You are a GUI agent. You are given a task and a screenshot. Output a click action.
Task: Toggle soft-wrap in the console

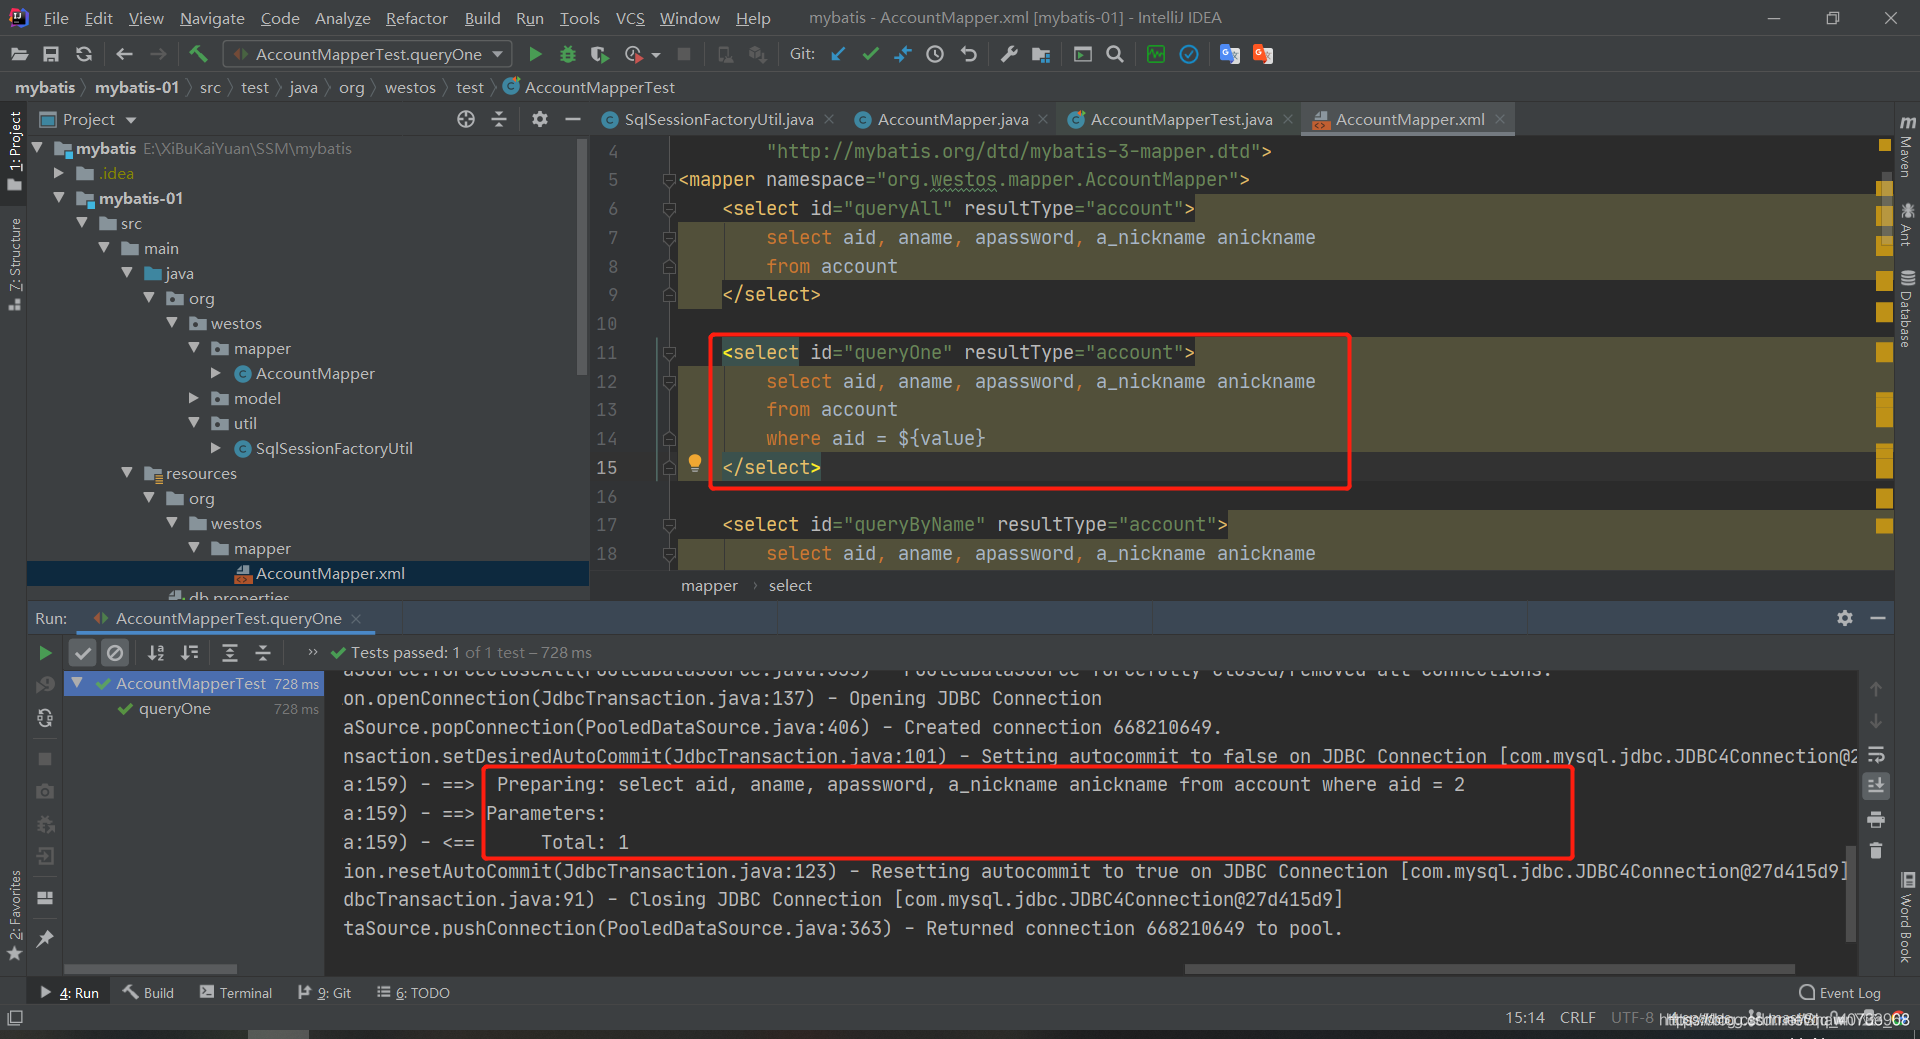[1876, 754]
